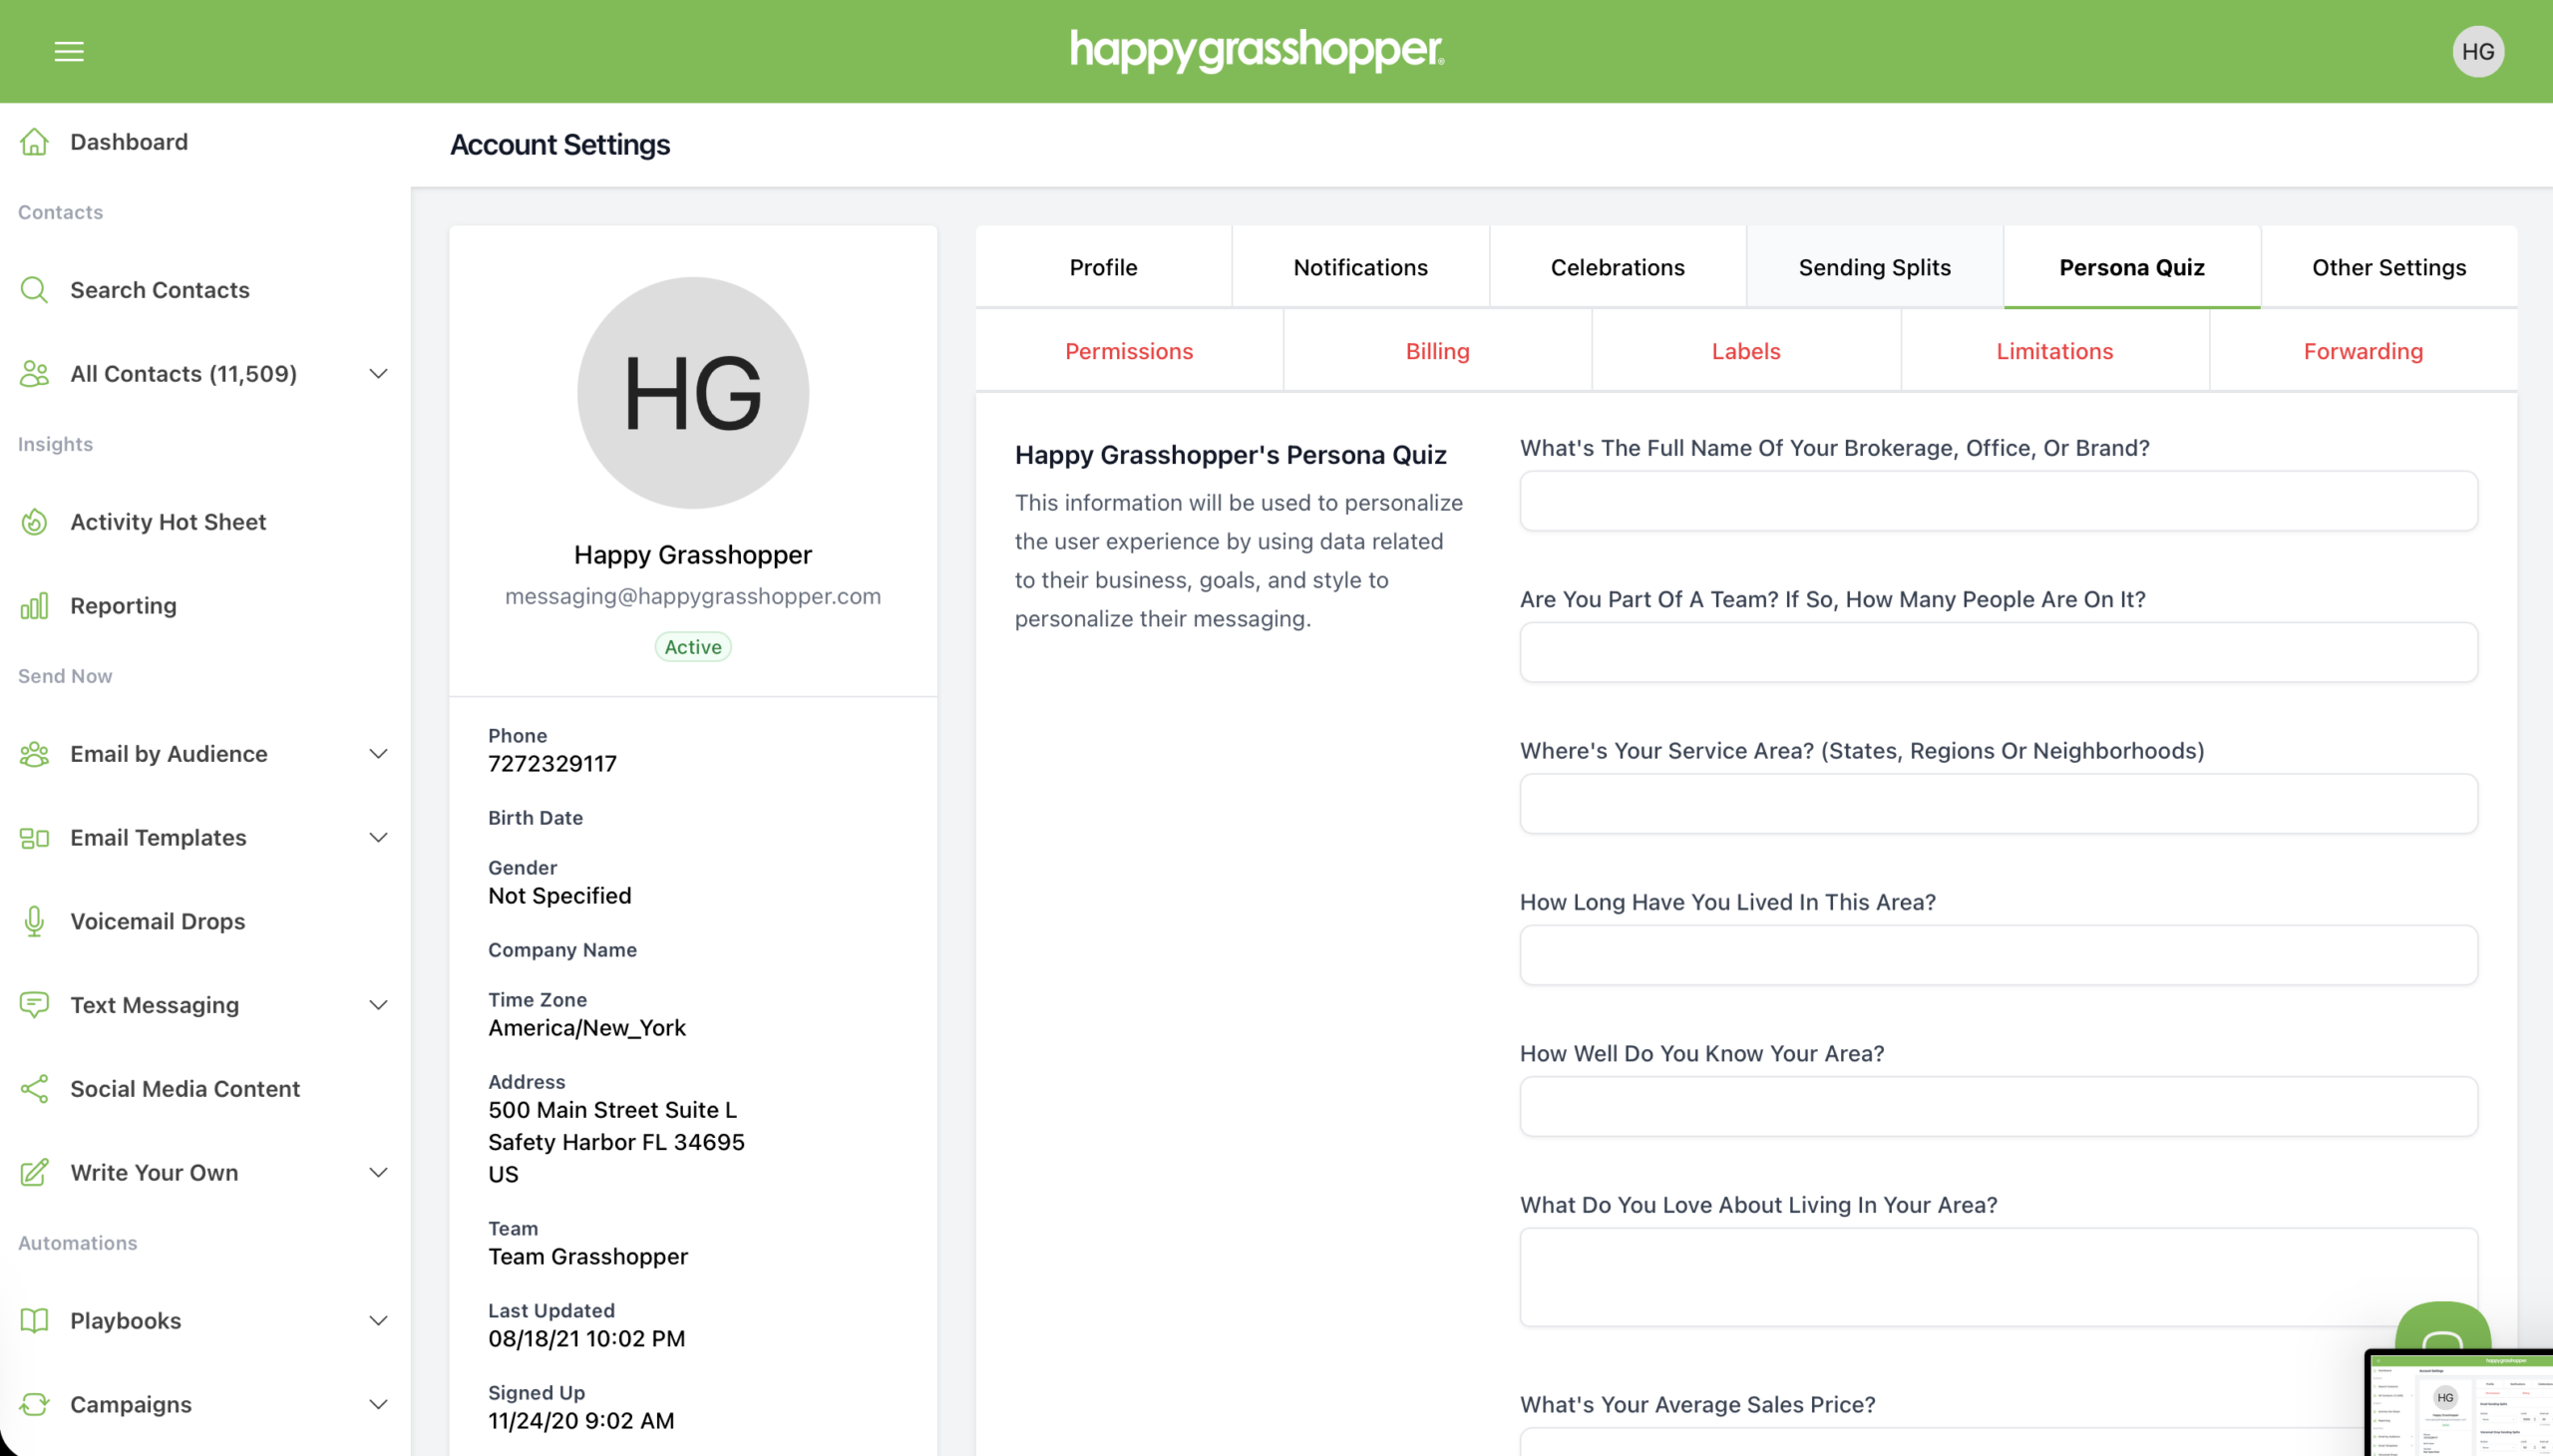2553x1456 pixels.
Task: Expand the Playbooks chevron
Action: pyautogui.click(x=378, y=1321)
